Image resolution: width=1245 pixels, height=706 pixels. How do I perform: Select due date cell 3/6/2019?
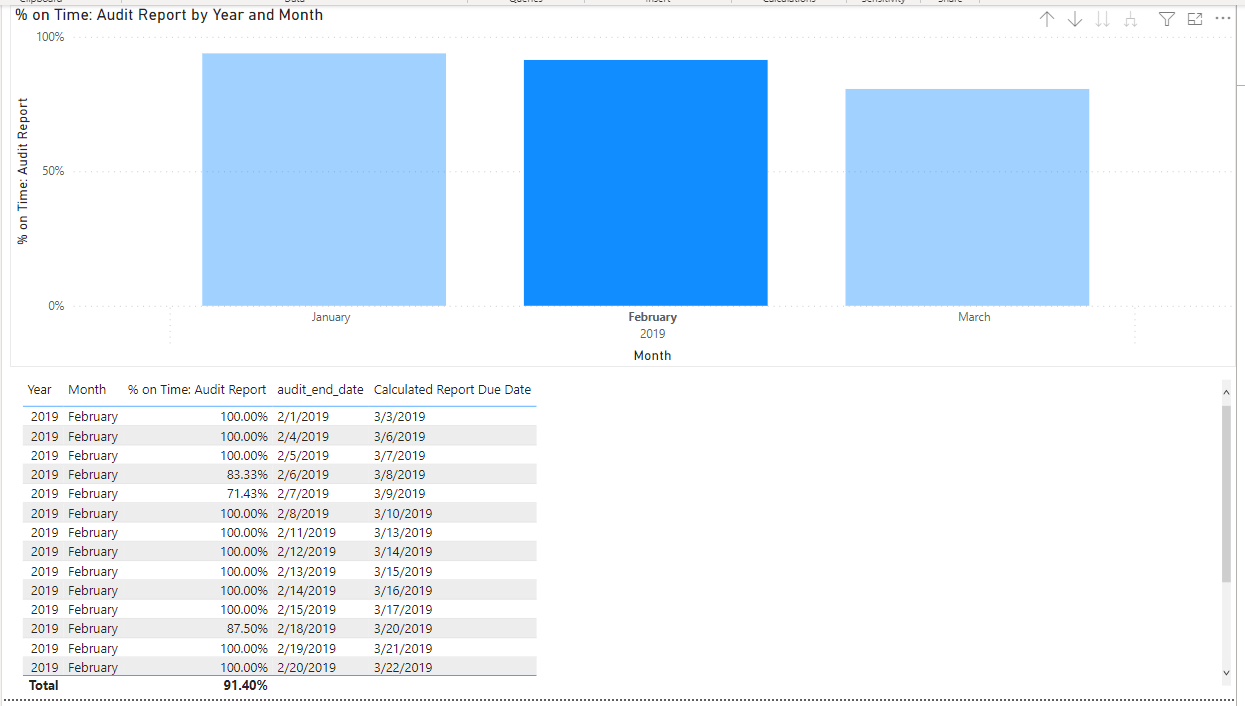[400, 437]
